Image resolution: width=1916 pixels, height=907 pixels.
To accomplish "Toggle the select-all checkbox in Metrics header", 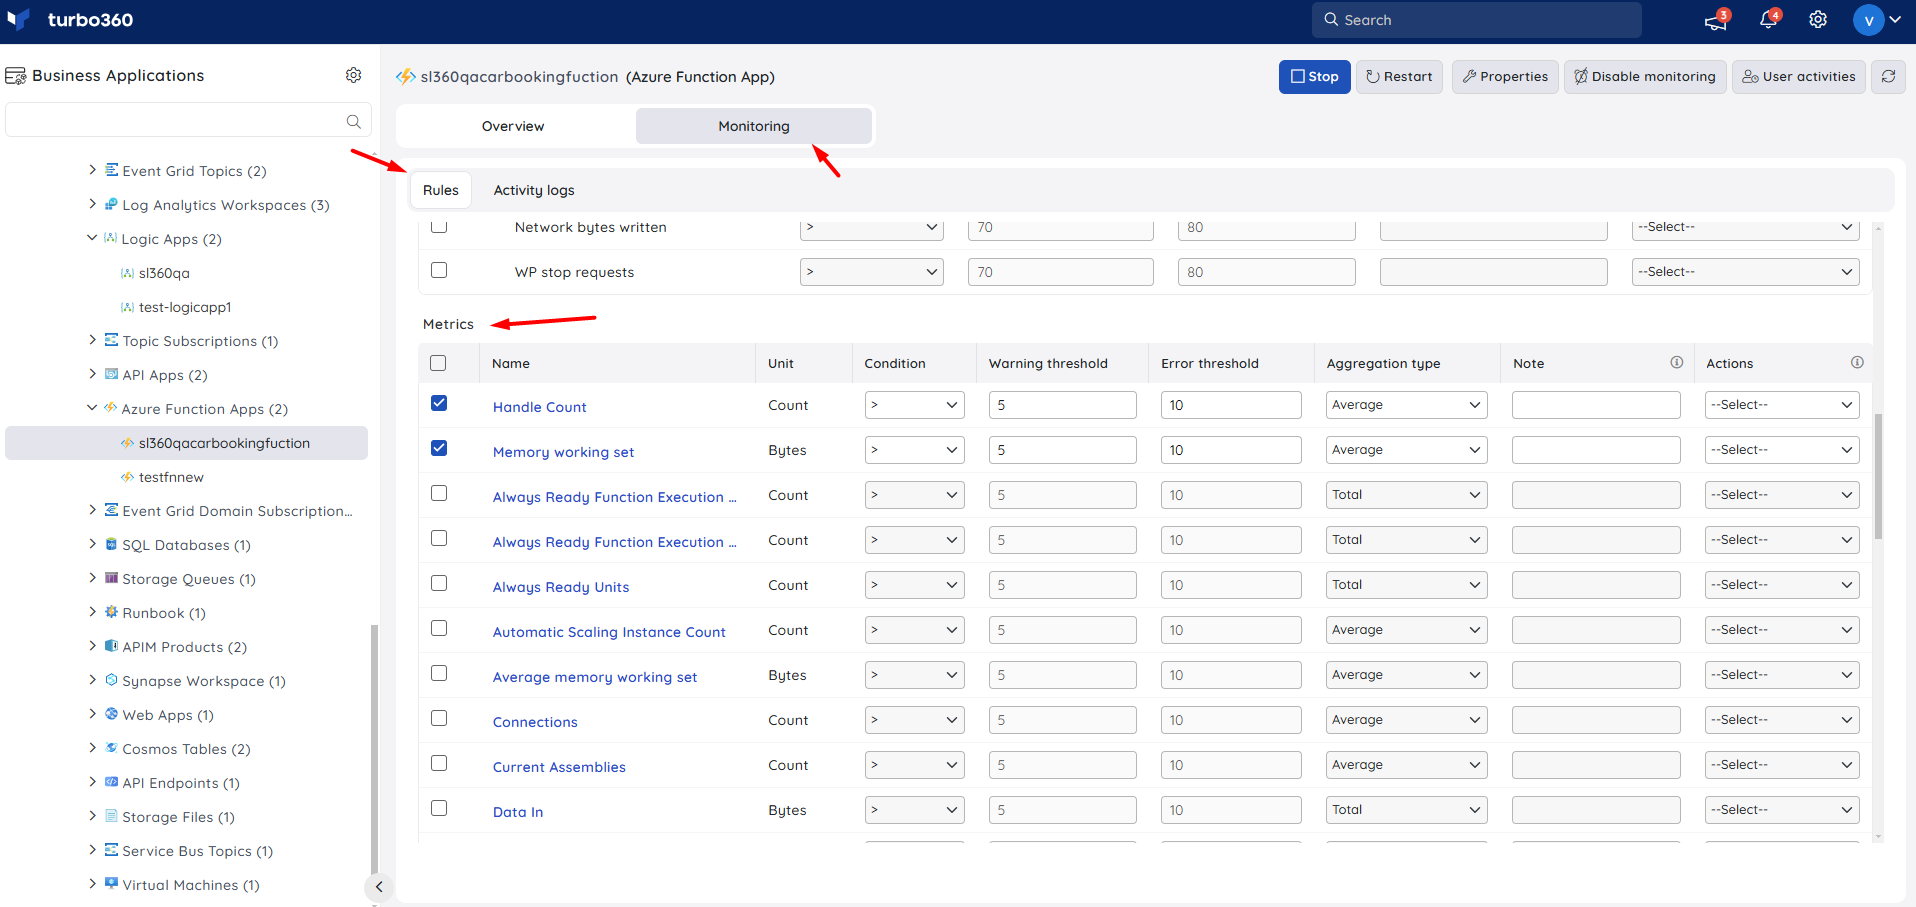I will 438,363.
